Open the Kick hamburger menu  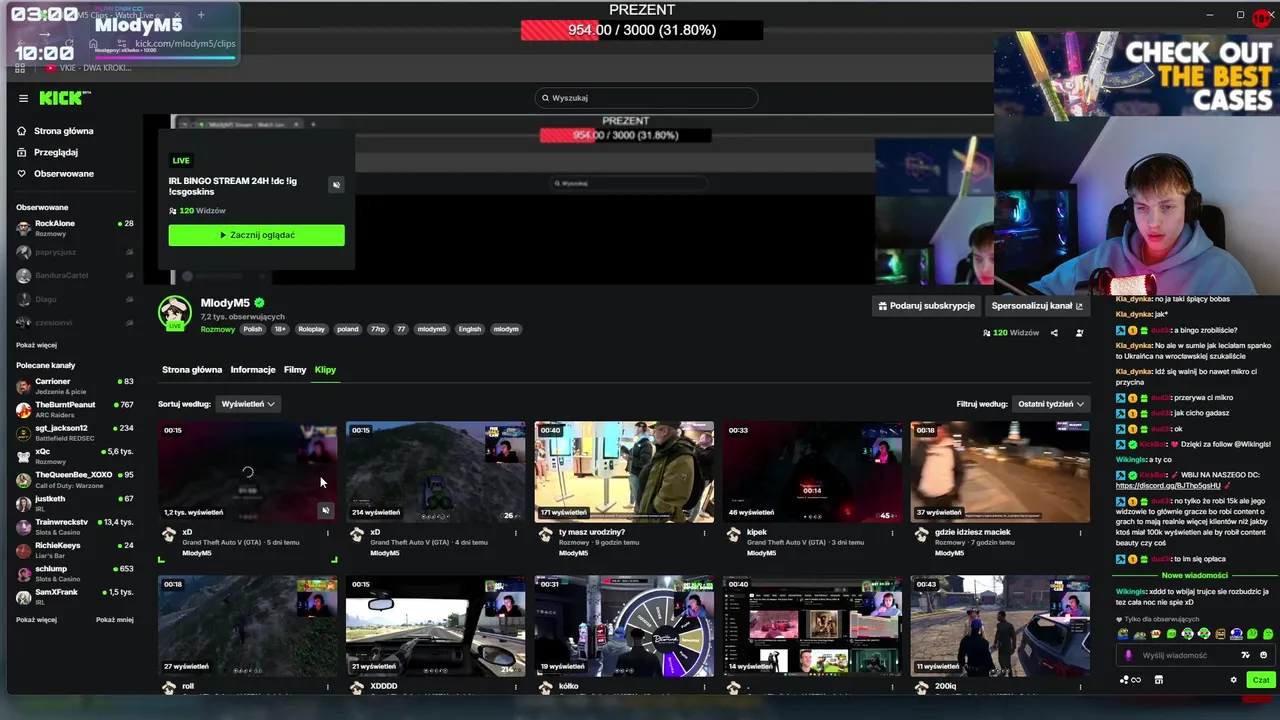click(x=23, y=98)
